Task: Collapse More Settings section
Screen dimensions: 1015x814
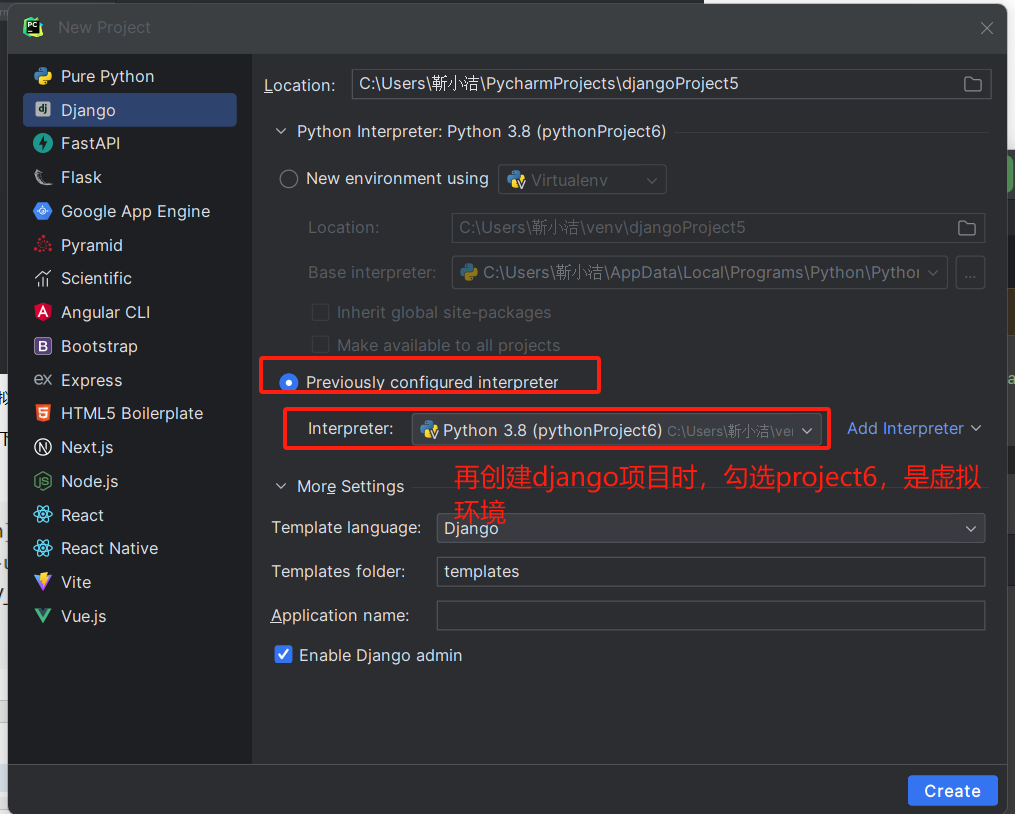Action: [281, 486]
